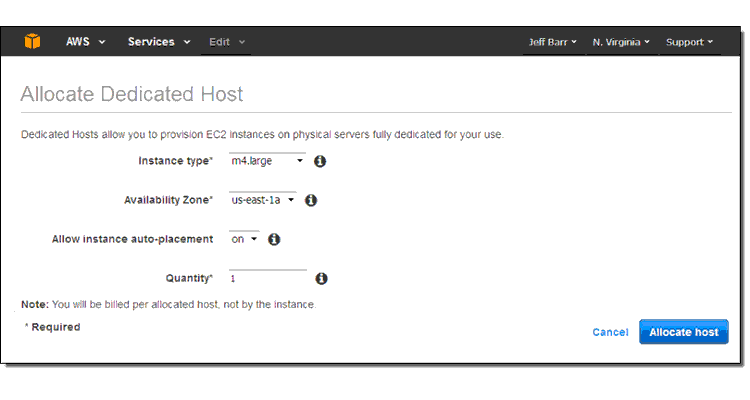Open the Jeff Barr account menu
This screenshot has width=750, height=400.
[552, 42]
